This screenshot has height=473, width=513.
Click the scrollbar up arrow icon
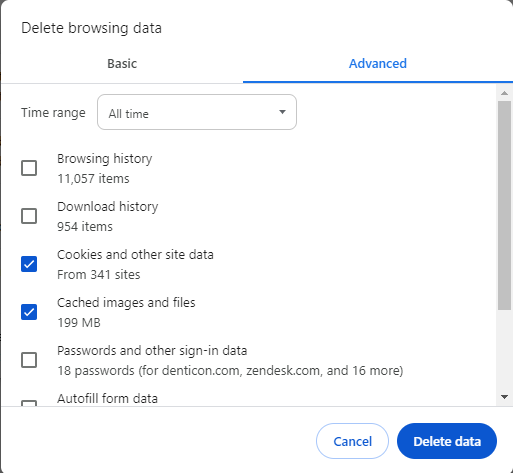tap(504, 93)
